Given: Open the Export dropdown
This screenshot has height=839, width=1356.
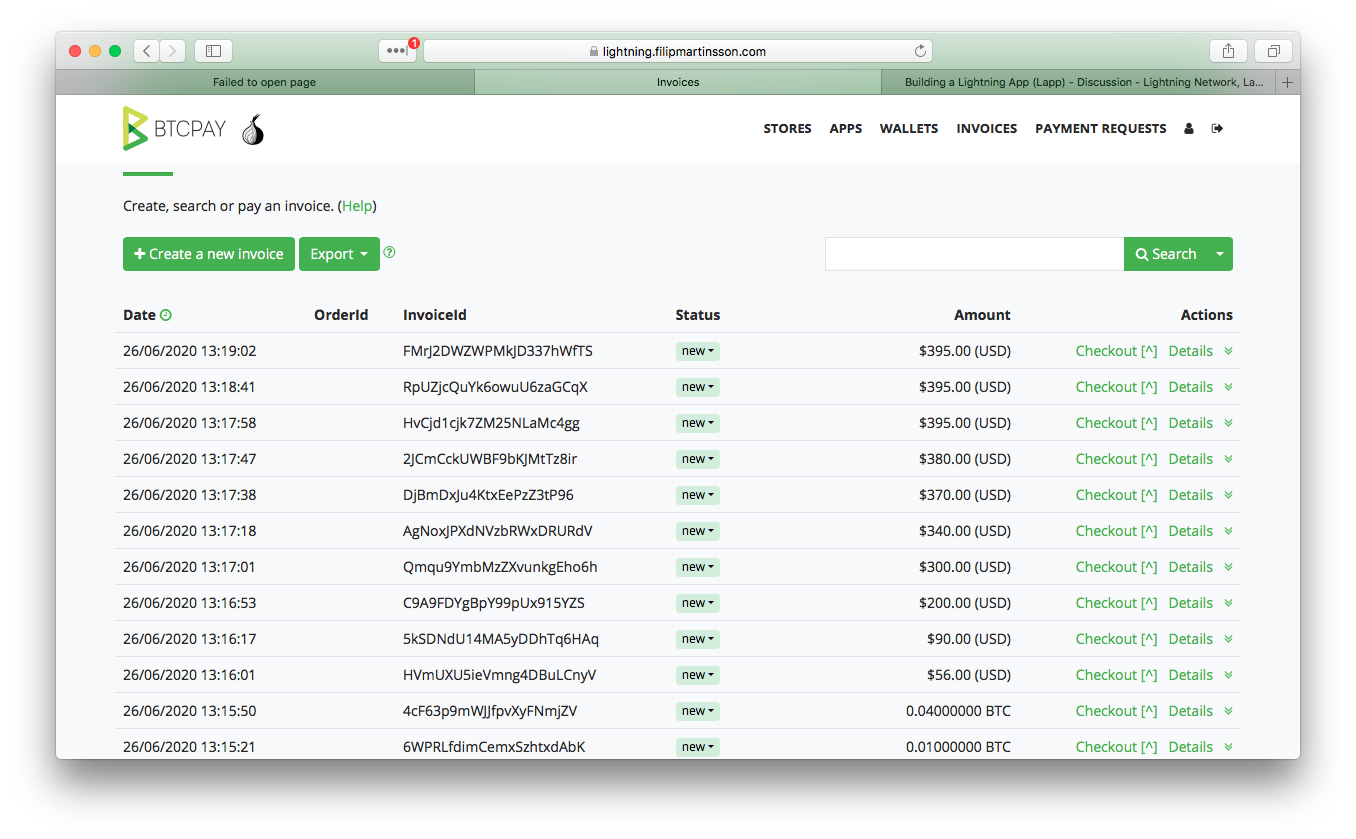Looking at the screenshot, I should click(339, 254).
